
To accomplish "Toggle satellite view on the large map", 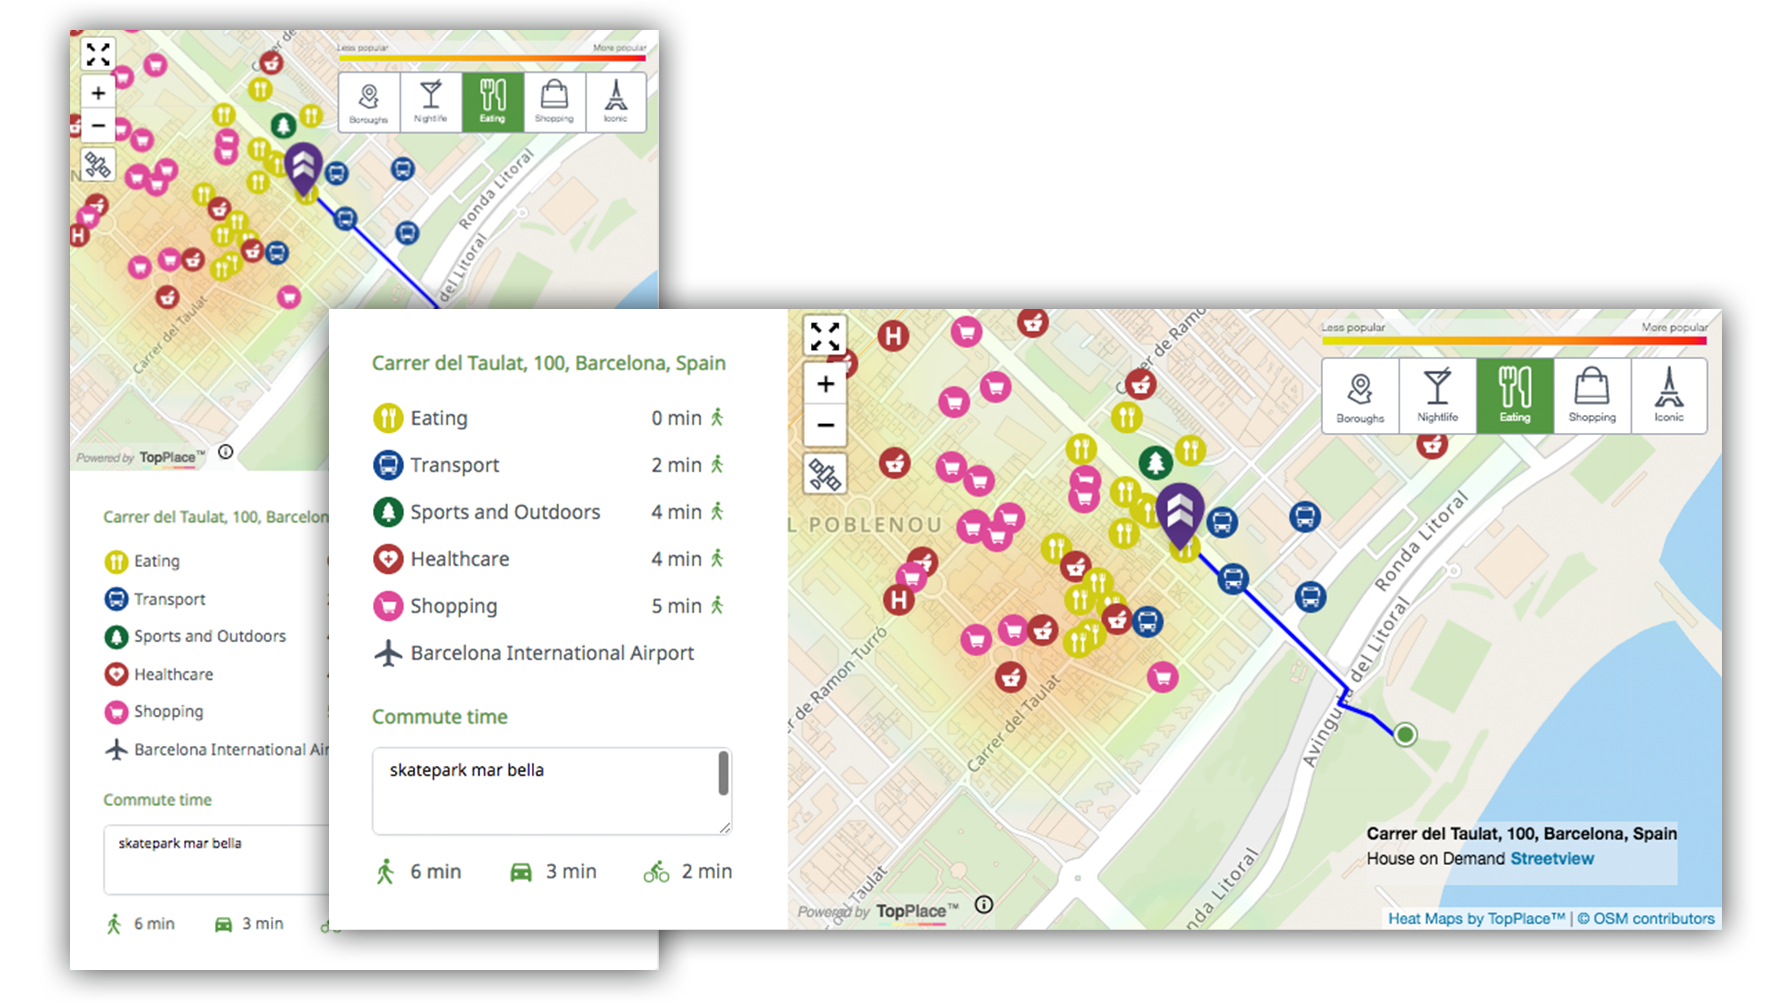I will (x=825, y=474).
